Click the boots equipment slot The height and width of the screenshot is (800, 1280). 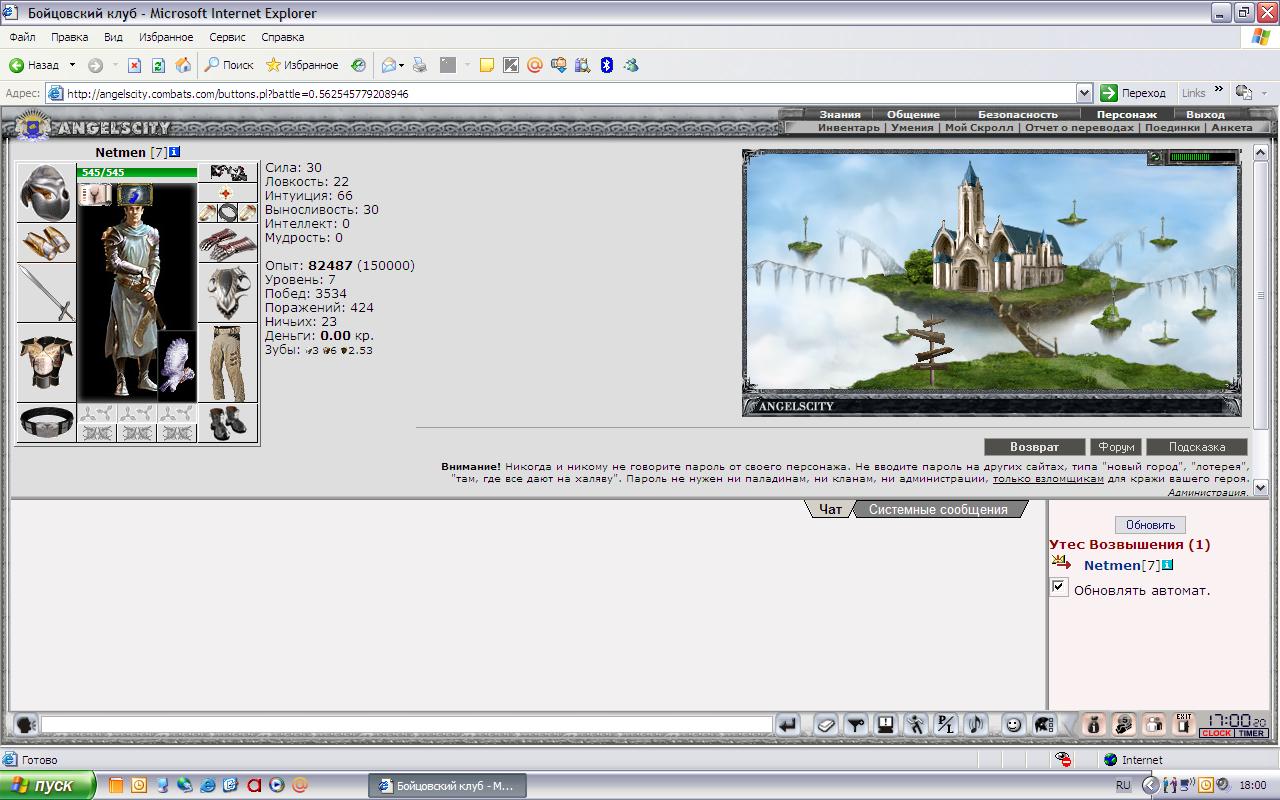click(228, 422)
